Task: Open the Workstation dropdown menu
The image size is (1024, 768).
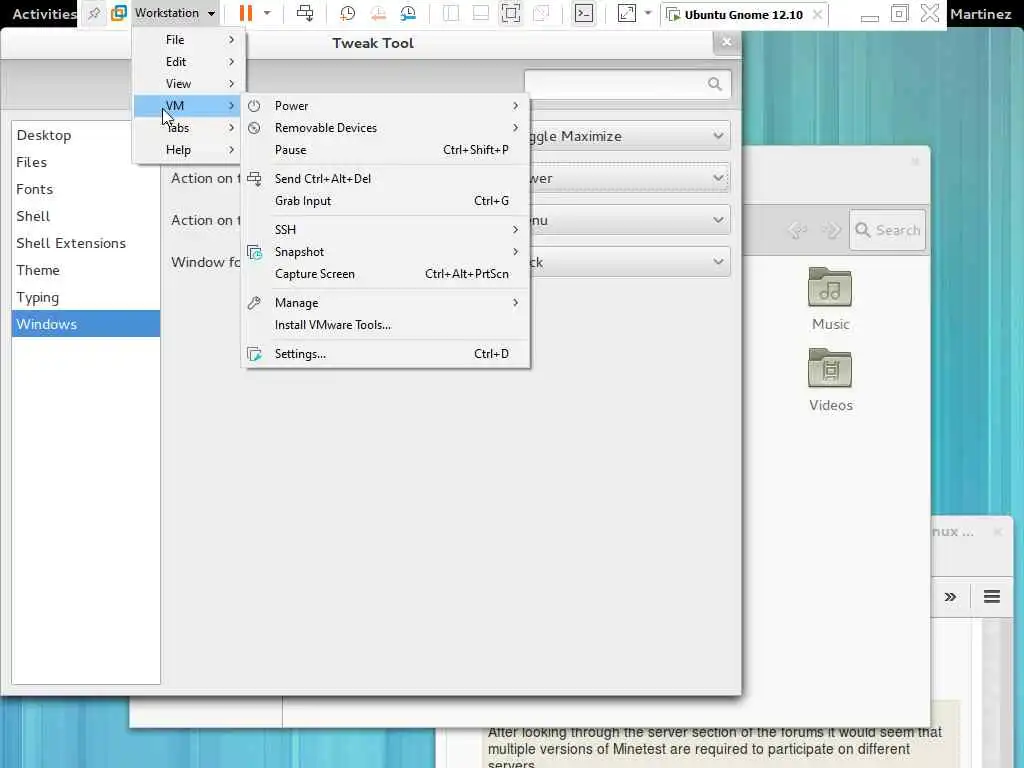Action: pyautogui.click(x=174, y=13)
